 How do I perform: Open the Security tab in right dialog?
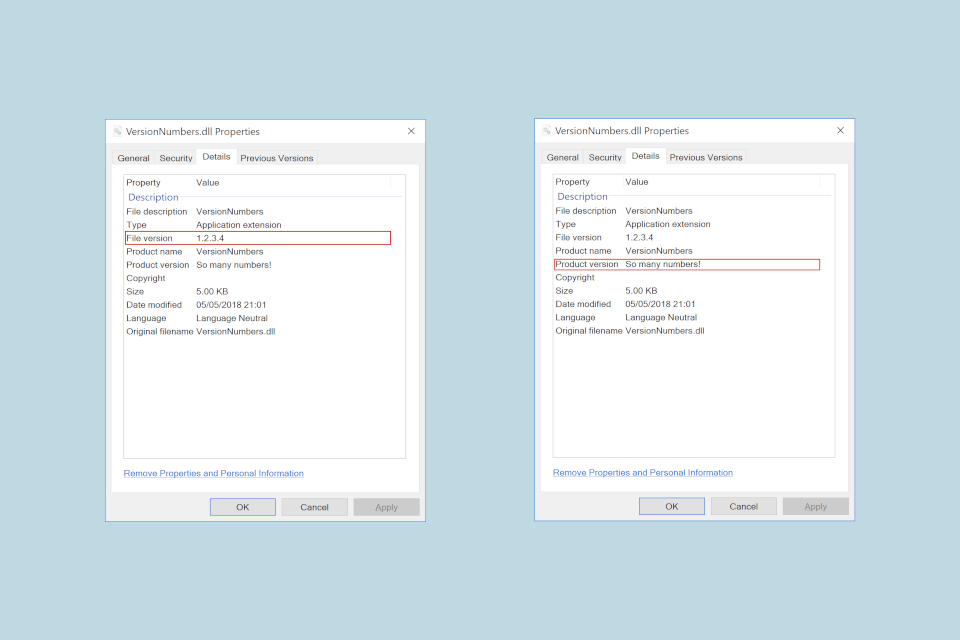click(x=604, y=157)
